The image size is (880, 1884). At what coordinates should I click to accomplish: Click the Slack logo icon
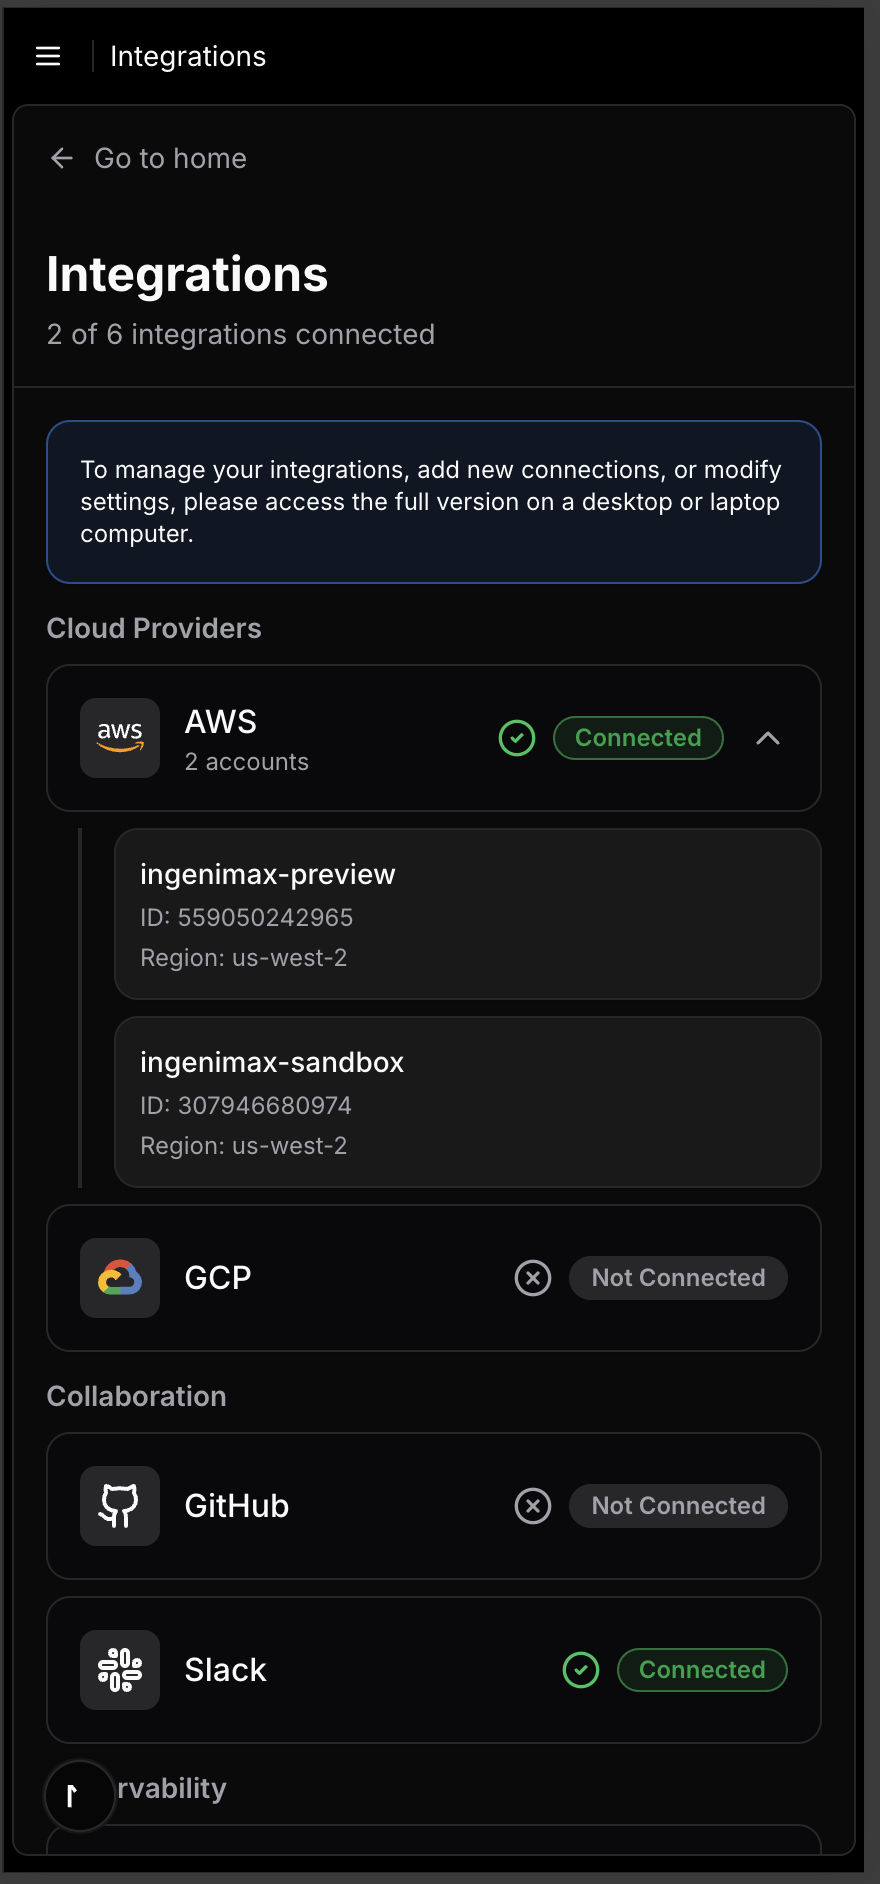point(120,1670)
